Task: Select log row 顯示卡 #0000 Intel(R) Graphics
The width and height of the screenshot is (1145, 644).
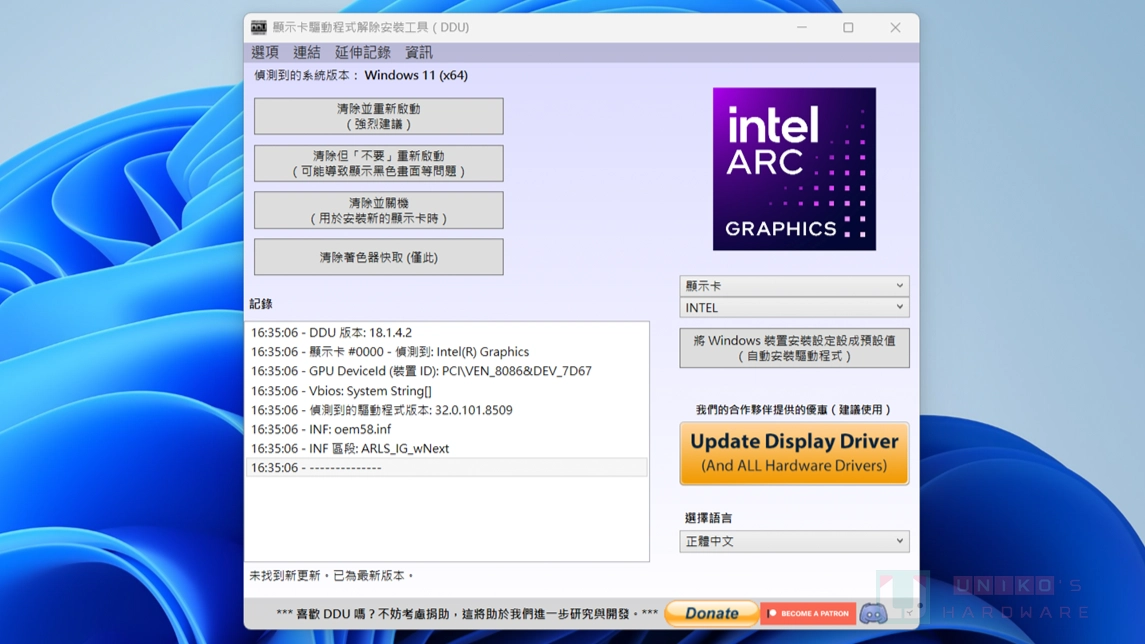Action: pos(447,352)
